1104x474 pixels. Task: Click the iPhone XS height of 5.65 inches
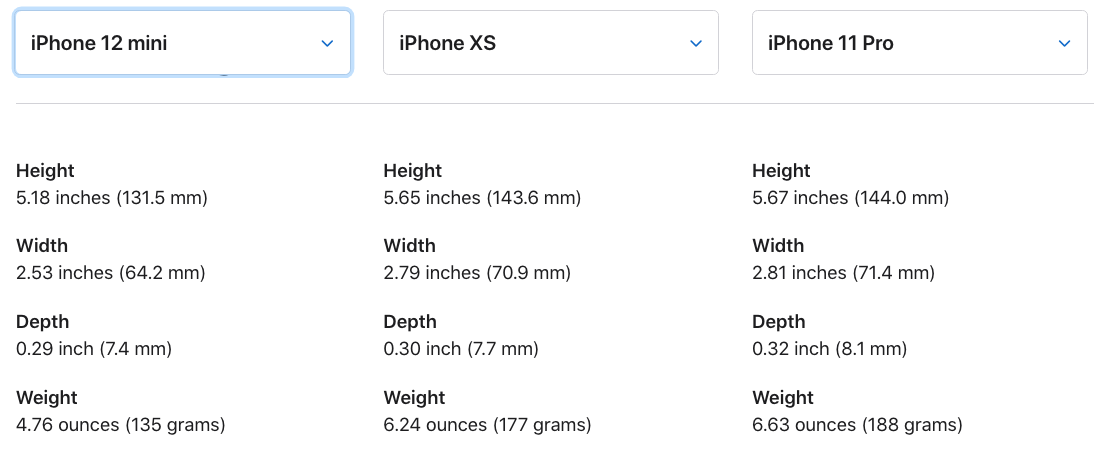tap(482, 198)
